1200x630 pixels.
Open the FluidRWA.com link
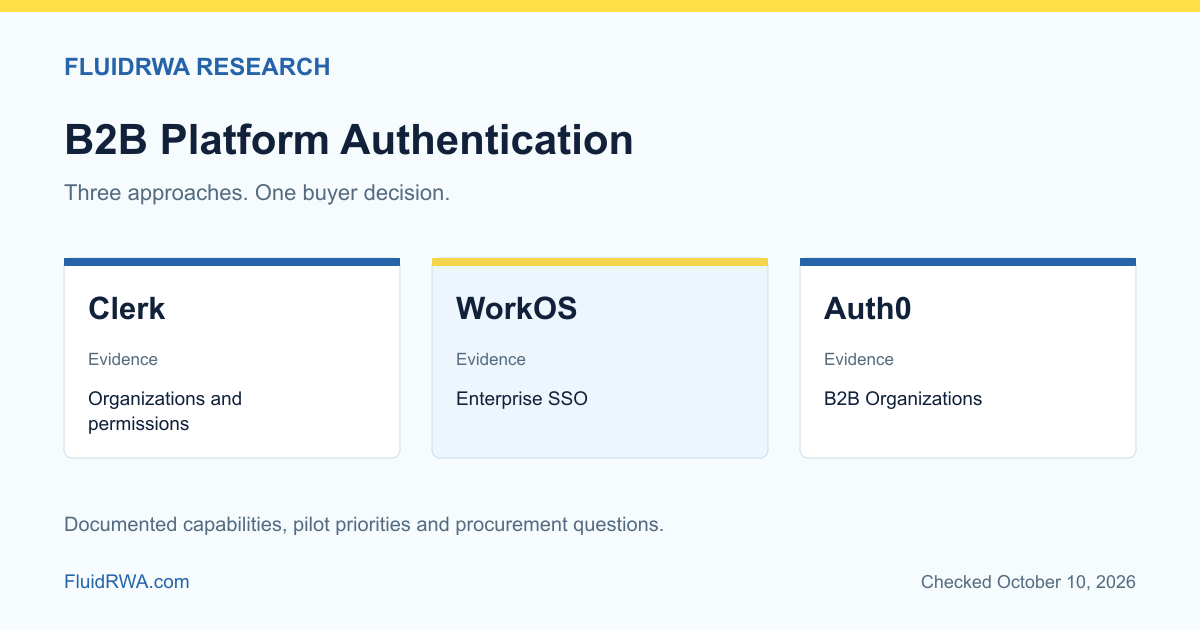127,581
